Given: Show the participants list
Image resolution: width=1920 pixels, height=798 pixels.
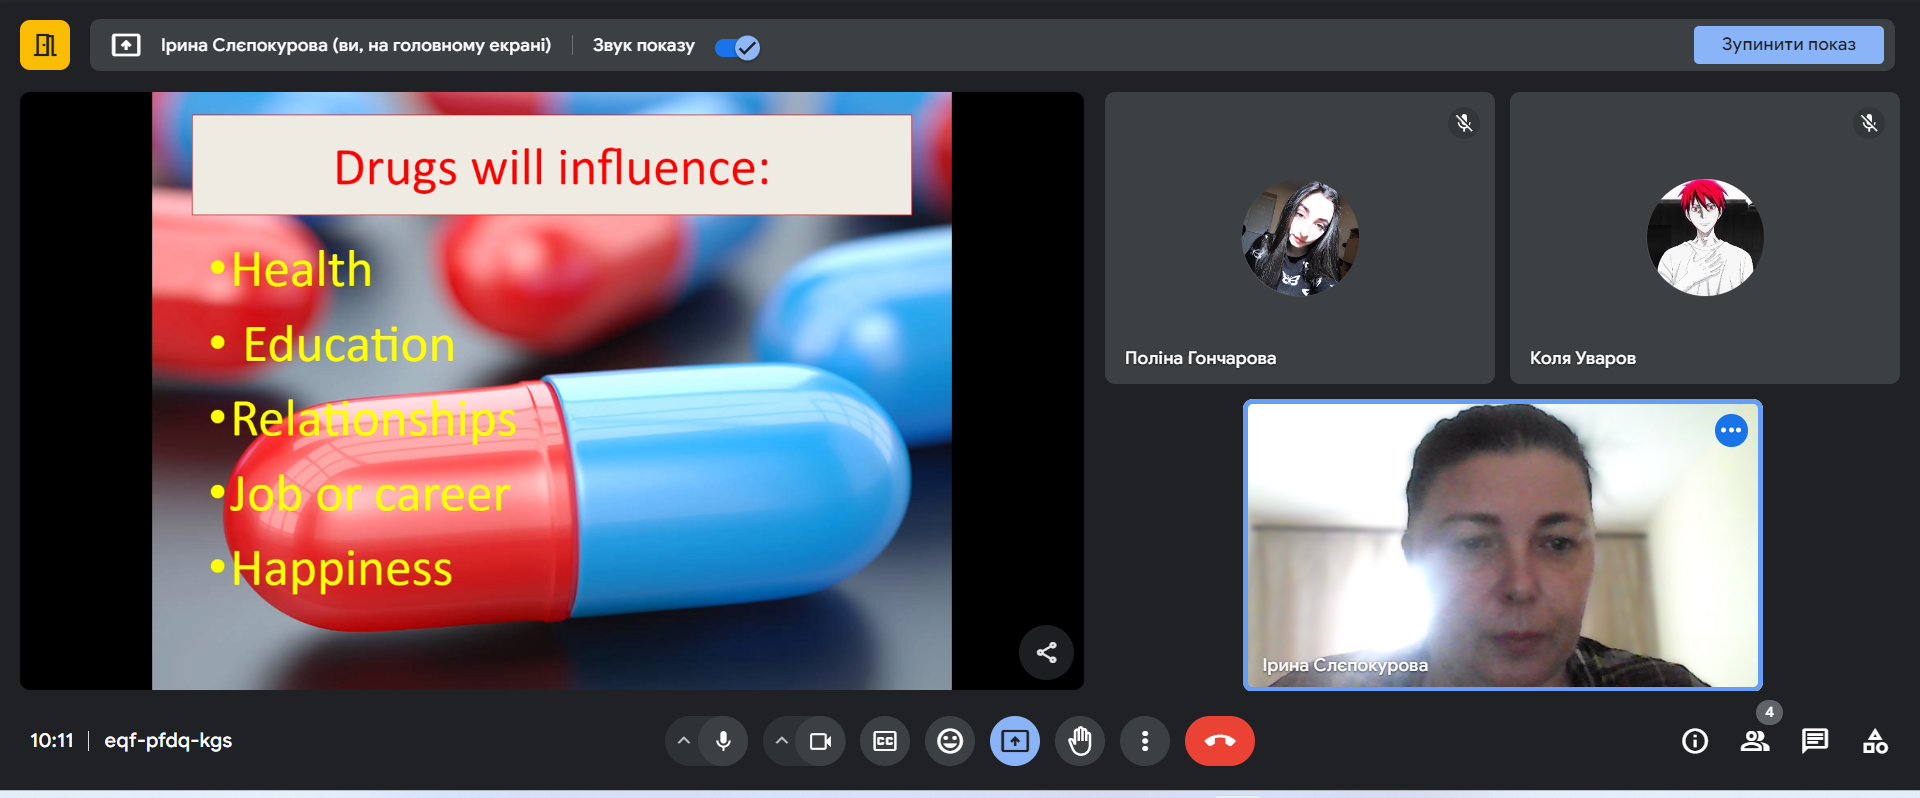Looking at the screenshot, I should pos(1755,741).
